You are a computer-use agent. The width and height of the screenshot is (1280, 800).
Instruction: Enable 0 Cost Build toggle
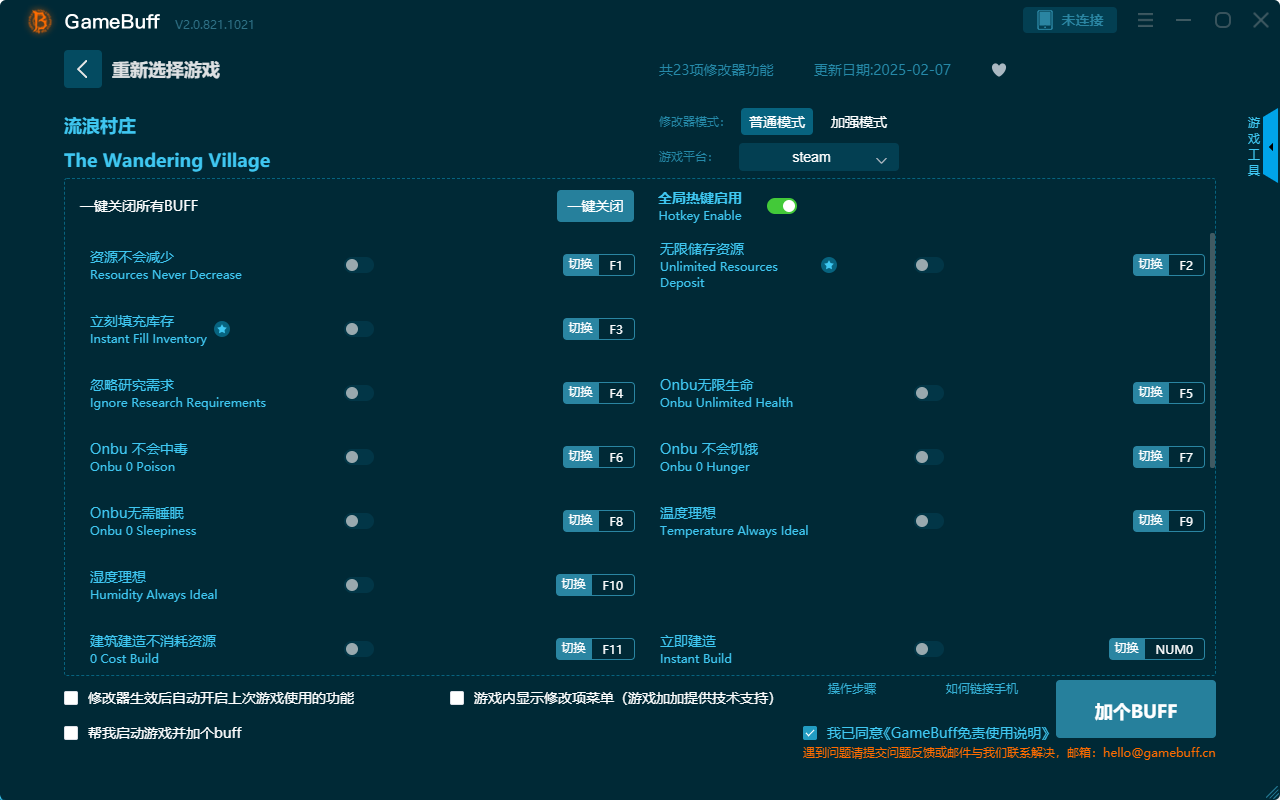pyautogui.click(x=359, y=649)
